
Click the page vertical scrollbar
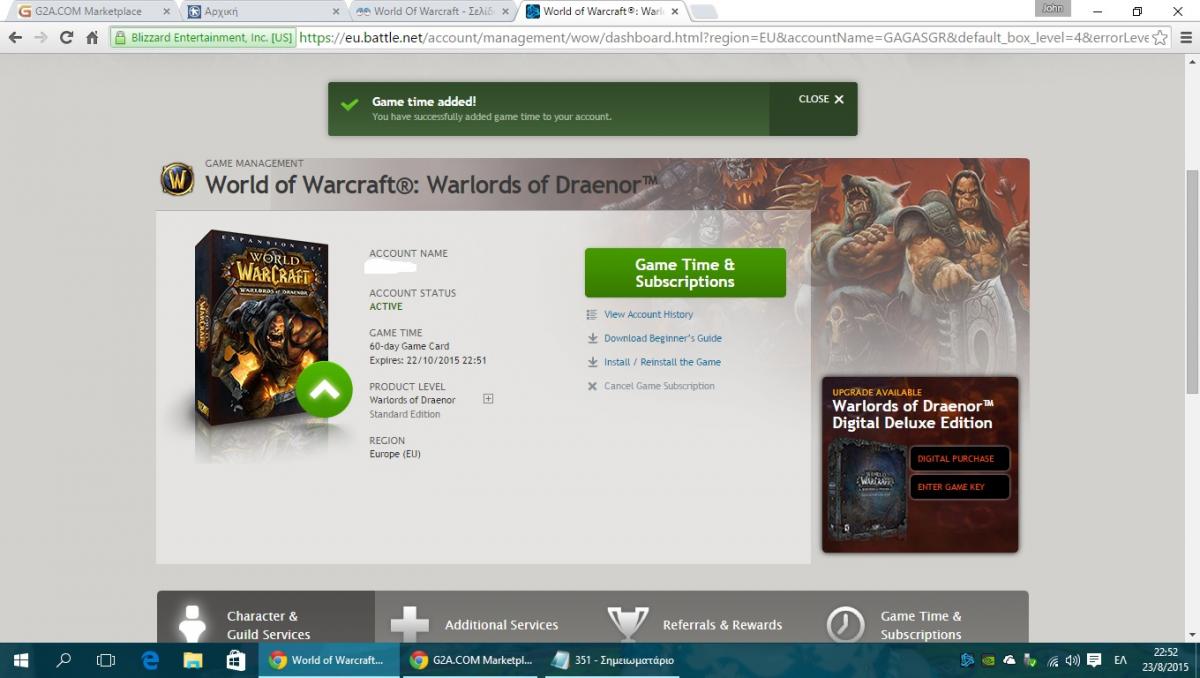(1191, 280)
